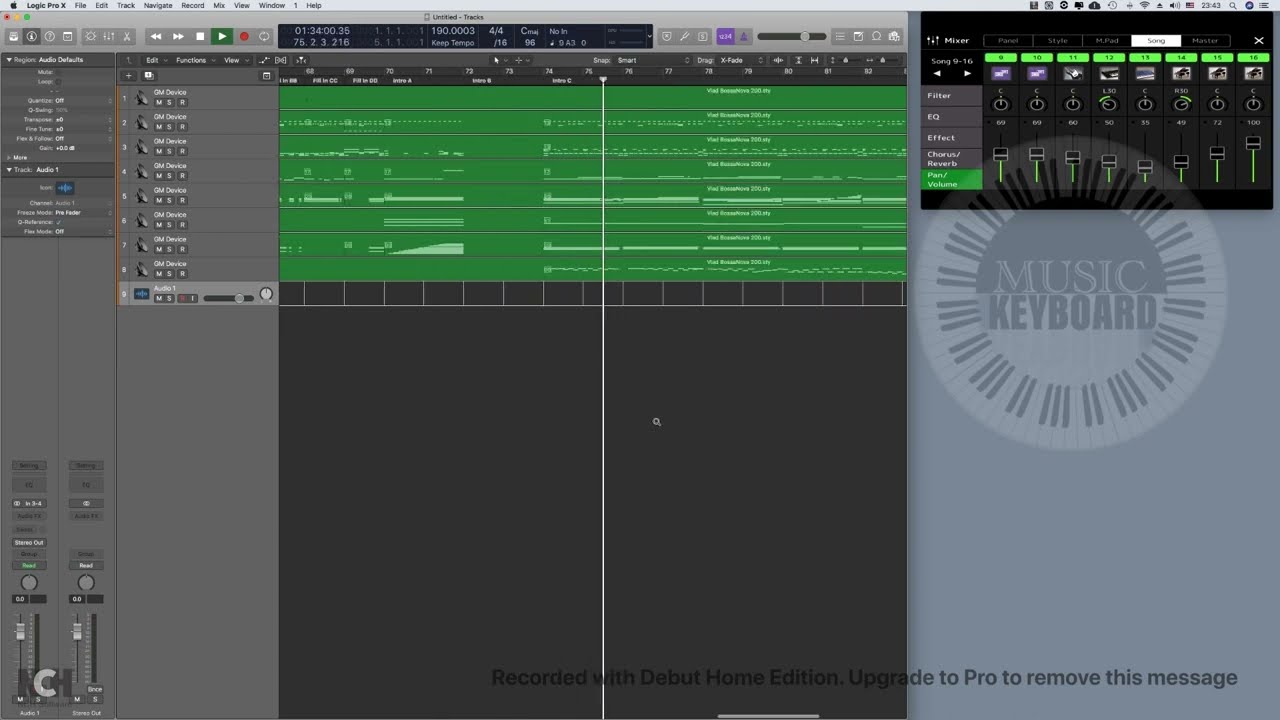Select EQ category in Mixer
The width and height of the screenshot is (1280, 720).
click(x=951, y=117)
